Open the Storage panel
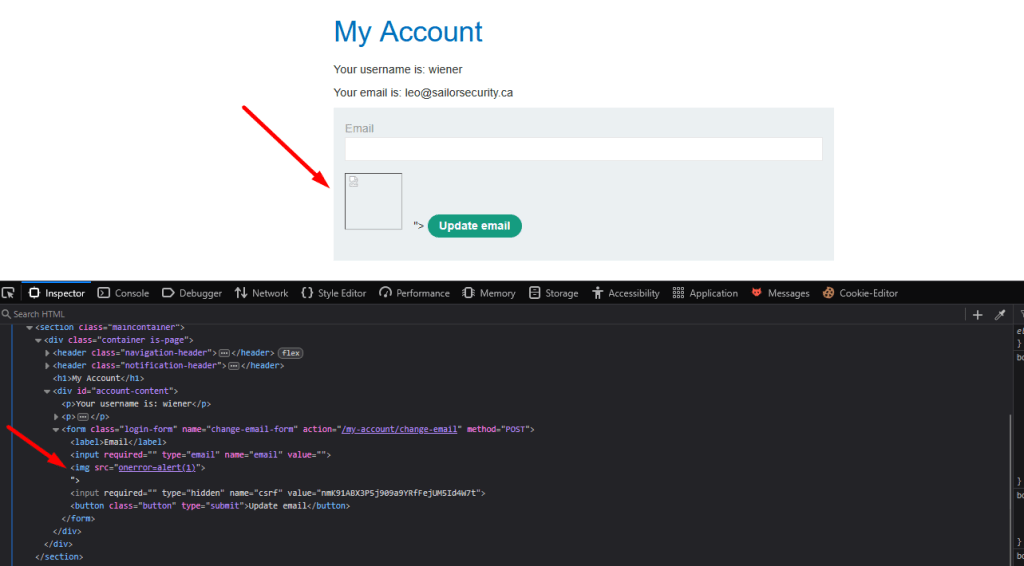Viewport: 1024px width, 566px height. [x=553, y=293]
